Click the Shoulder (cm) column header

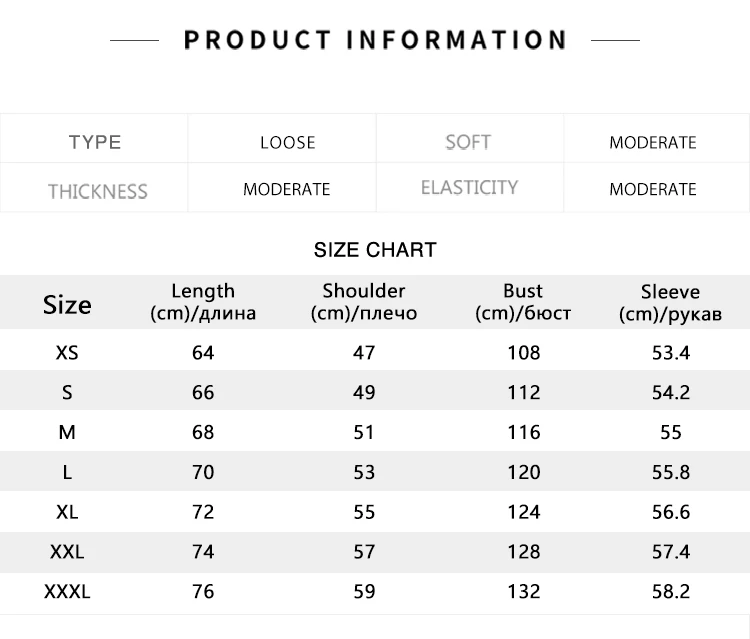364,302
